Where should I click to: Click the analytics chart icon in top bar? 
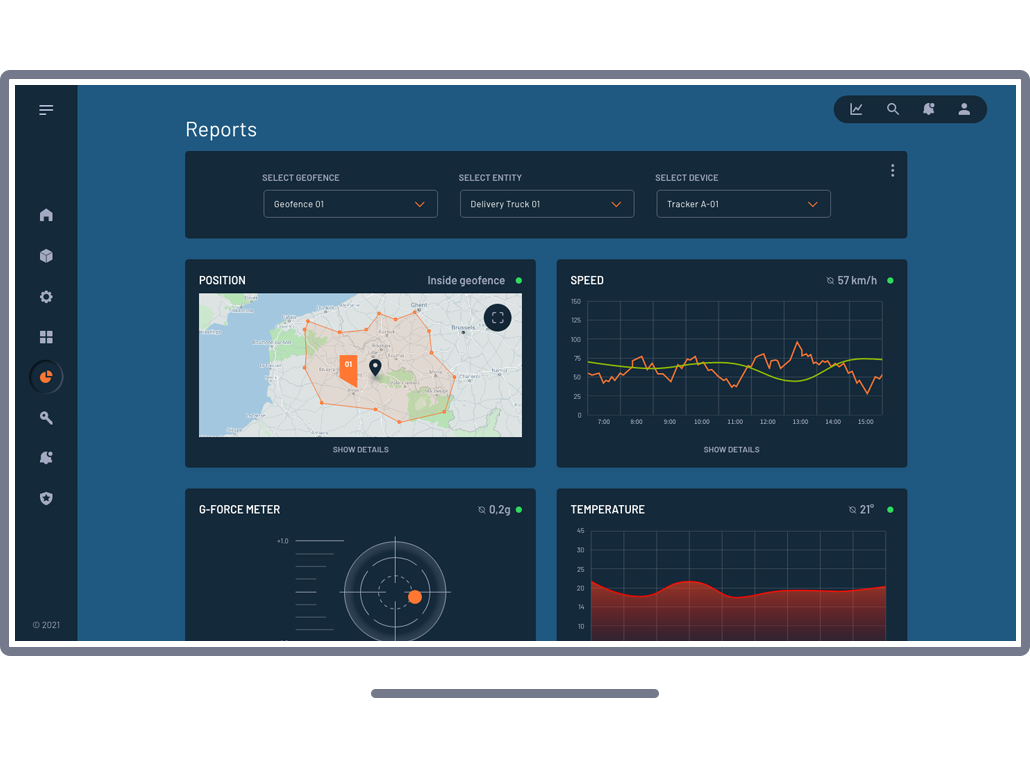point(856,110)
